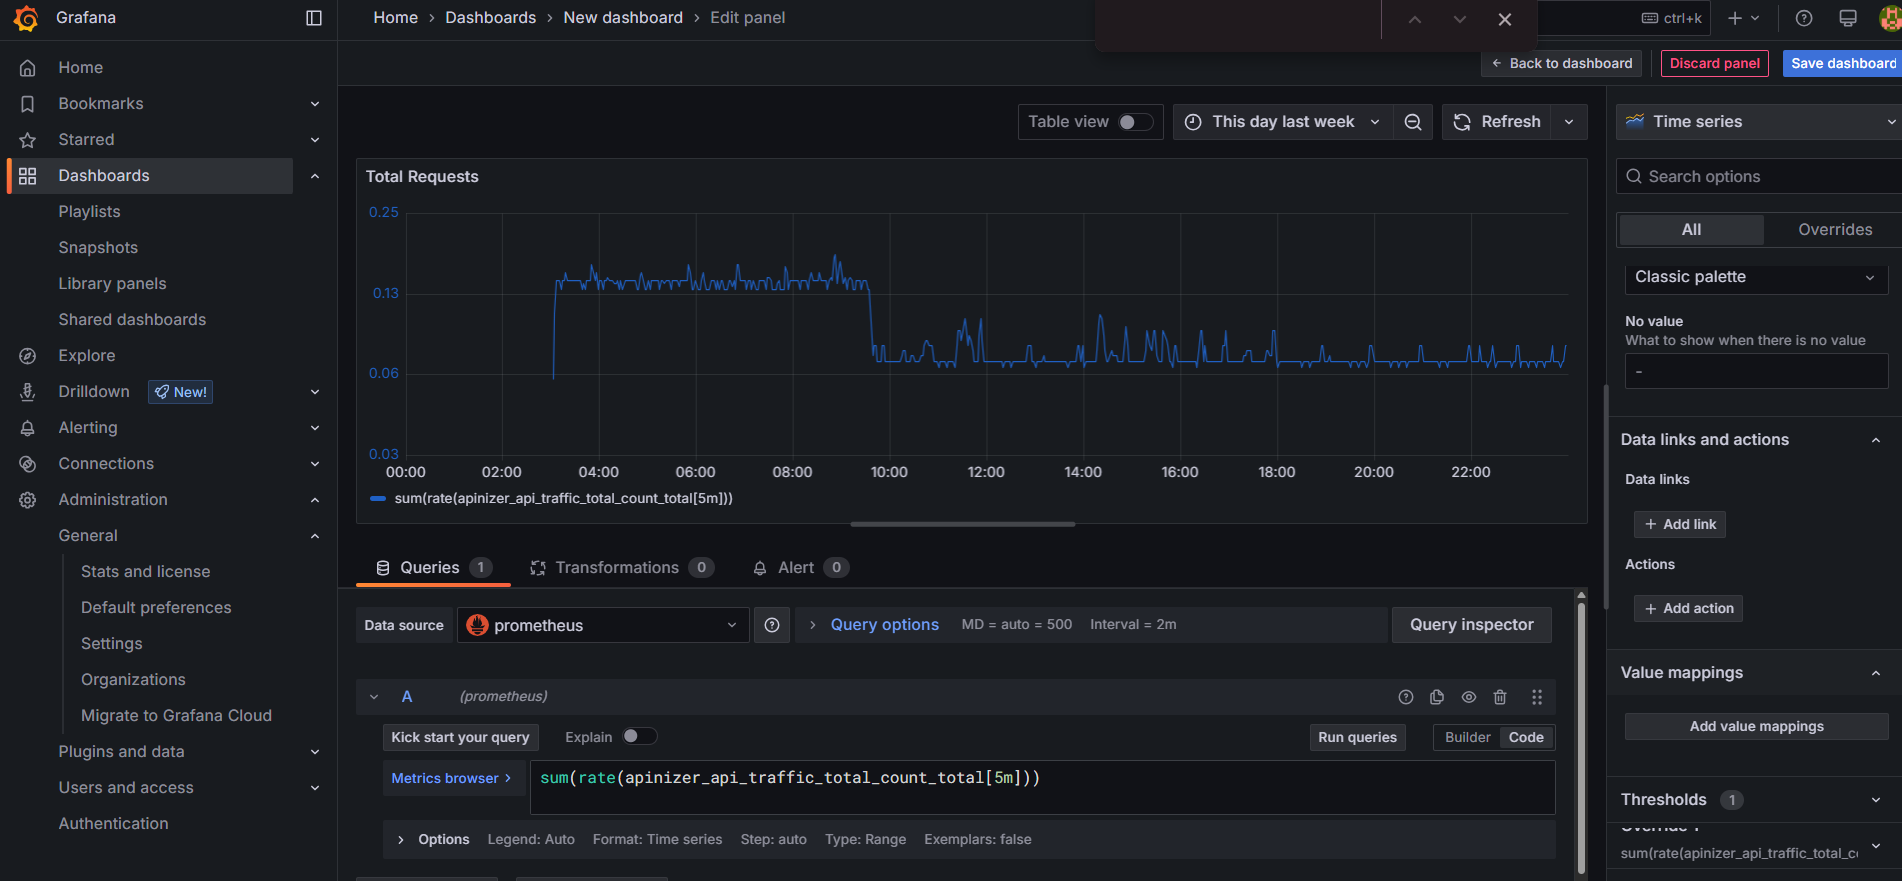Toggle Table view switch
This screenshot has width=1902, height=881.
click(1135, 122)
